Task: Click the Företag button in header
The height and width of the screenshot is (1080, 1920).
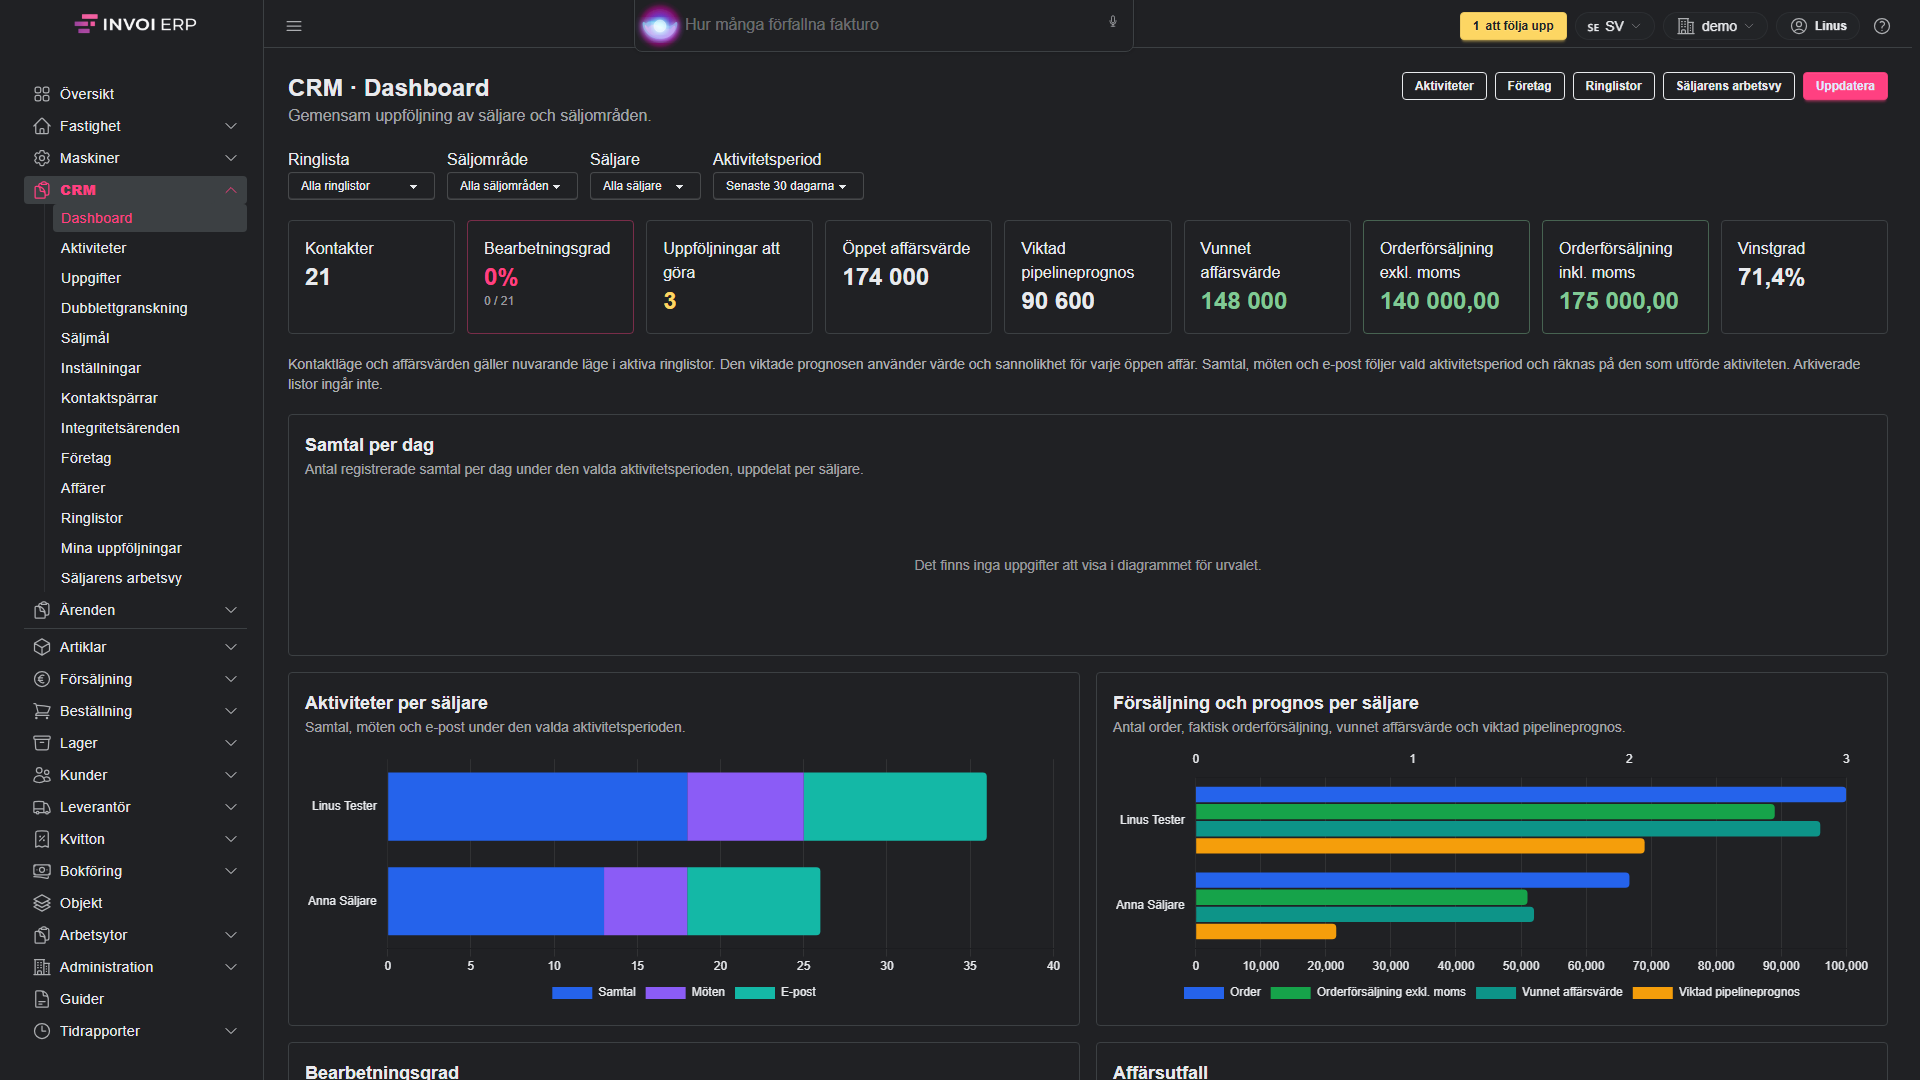Action: [x=1530, y=86]
